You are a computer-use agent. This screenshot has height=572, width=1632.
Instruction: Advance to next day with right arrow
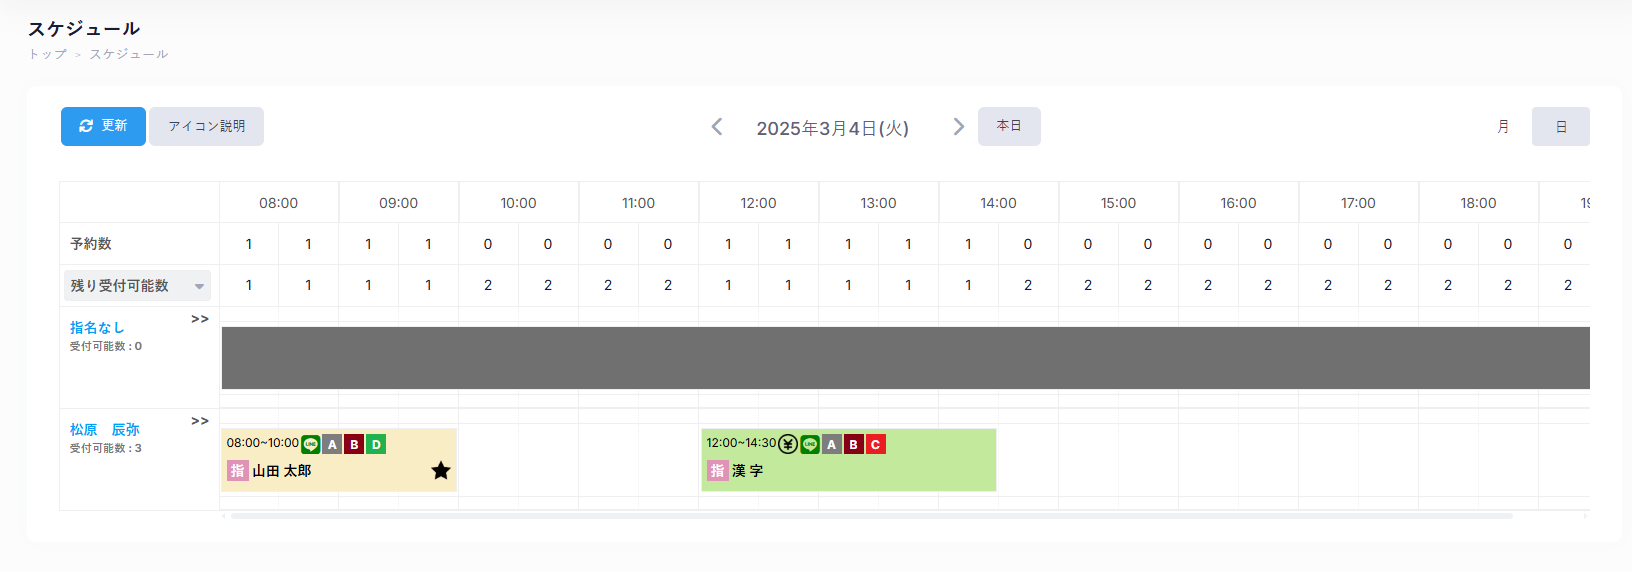958,127
